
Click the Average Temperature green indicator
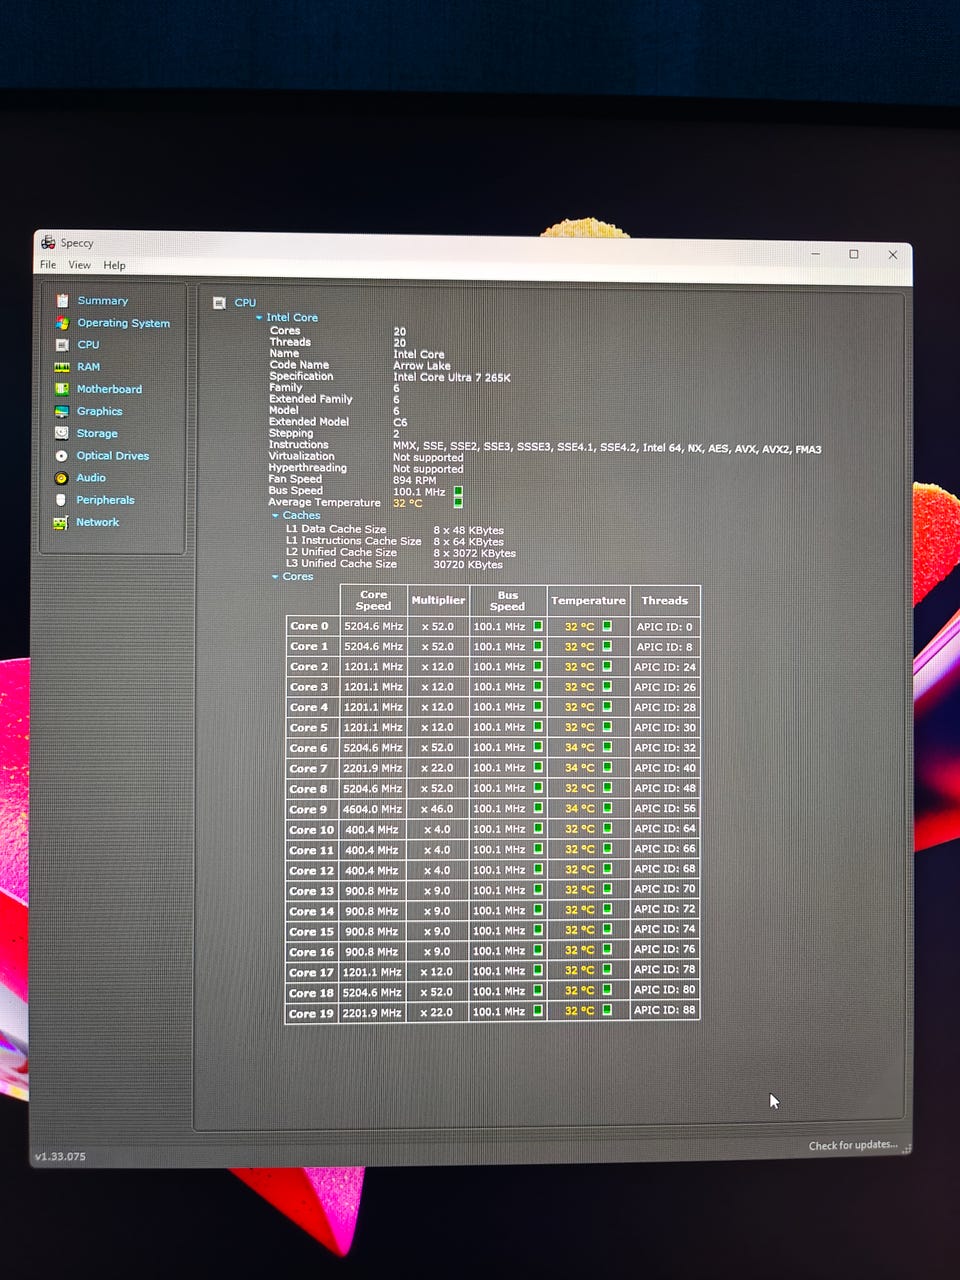[458, 503]
